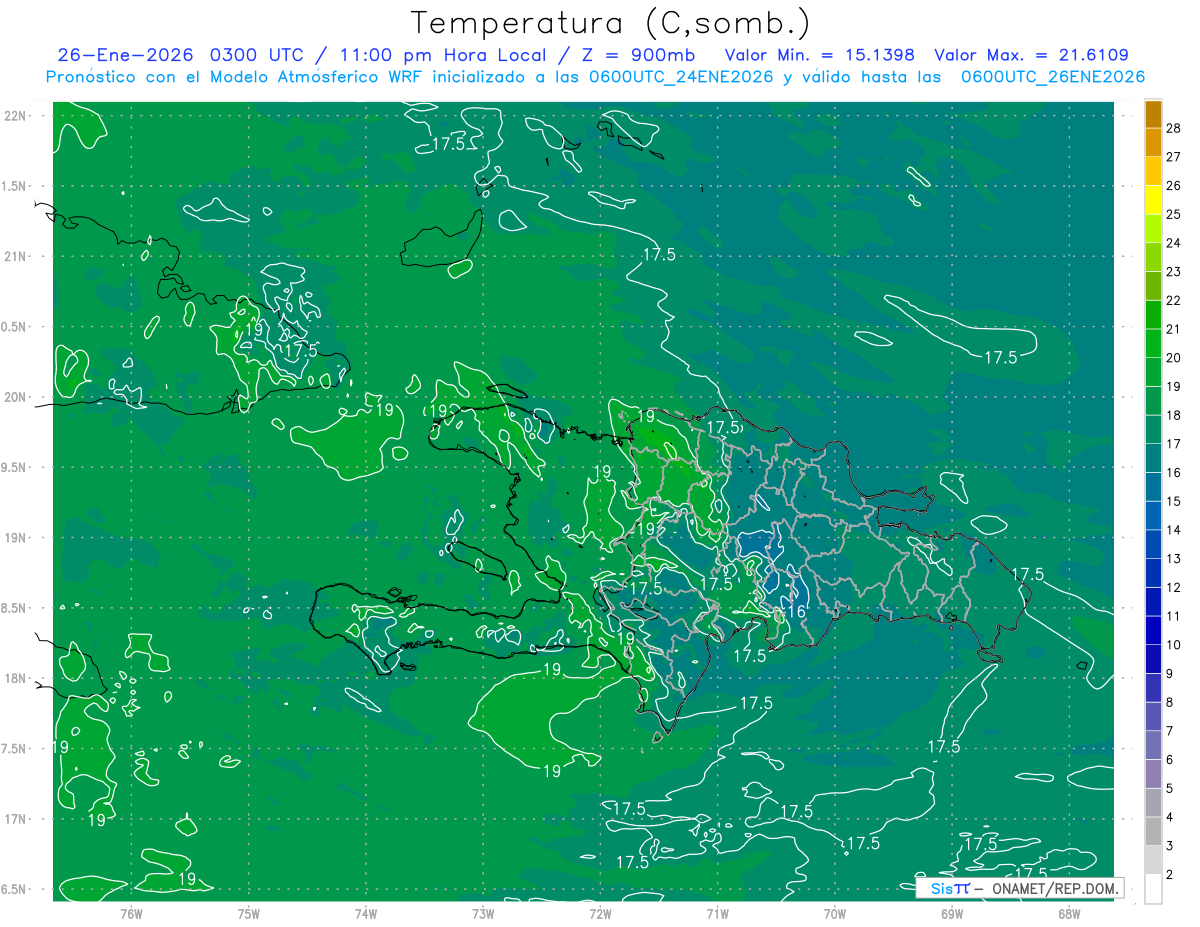Click the '68W' longitude axis label

tap(1069, 913)
